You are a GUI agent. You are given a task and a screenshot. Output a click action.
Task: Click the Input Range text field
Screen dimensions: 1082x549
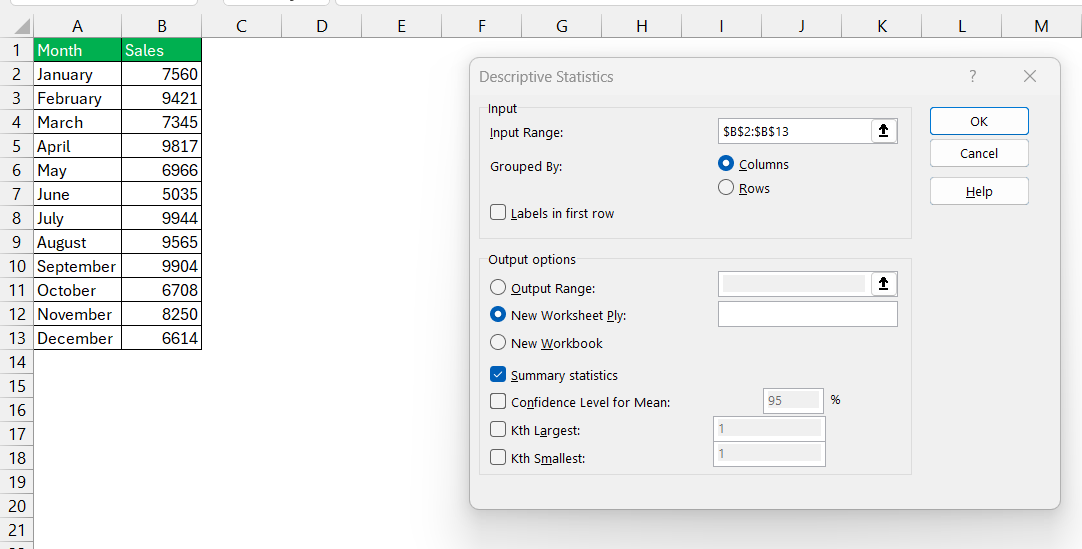[x=794, y=131]
